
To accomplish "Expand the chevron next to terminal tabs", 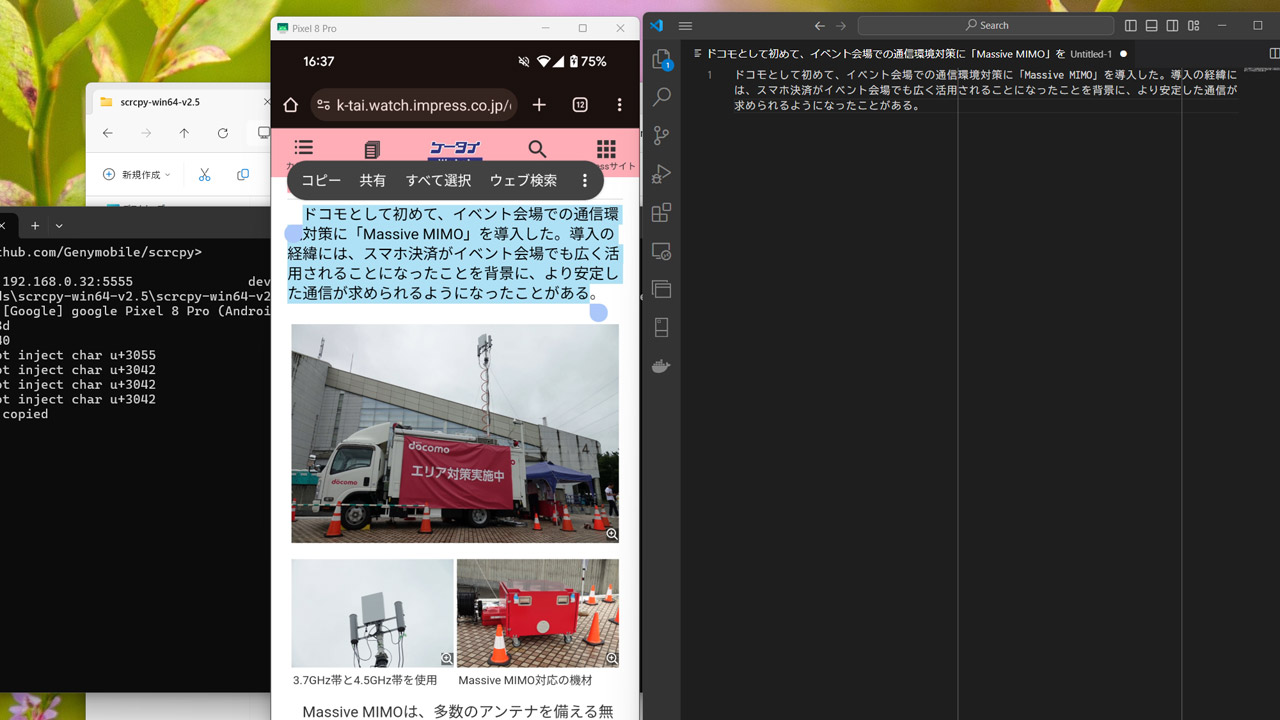I will click(x=58, y=225).
